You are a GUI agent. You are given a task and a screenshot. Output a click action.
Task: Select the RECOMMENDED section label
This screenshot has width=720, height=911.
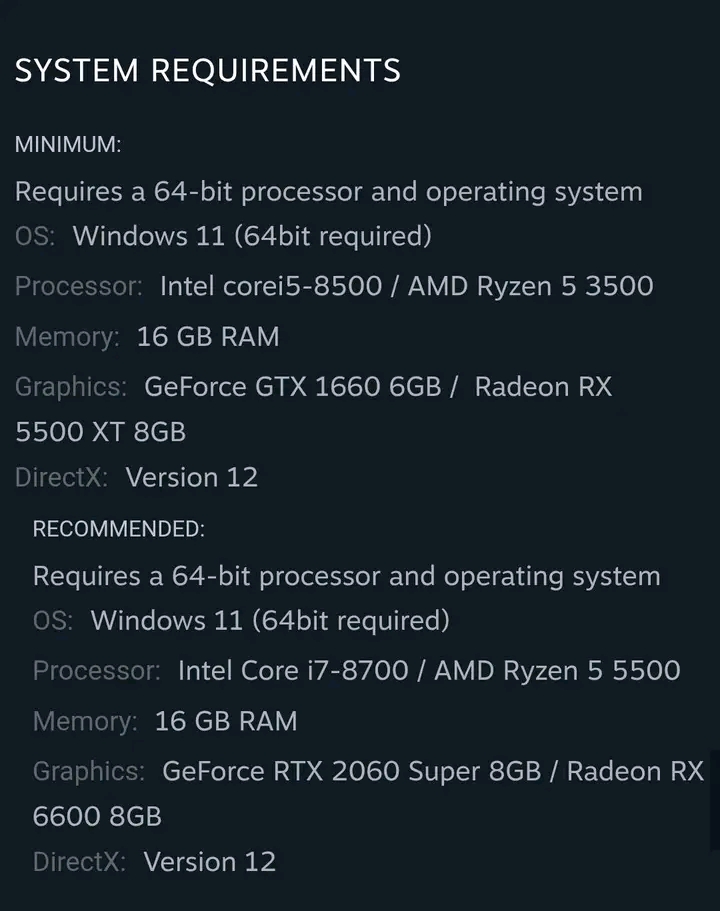[119, 530]
